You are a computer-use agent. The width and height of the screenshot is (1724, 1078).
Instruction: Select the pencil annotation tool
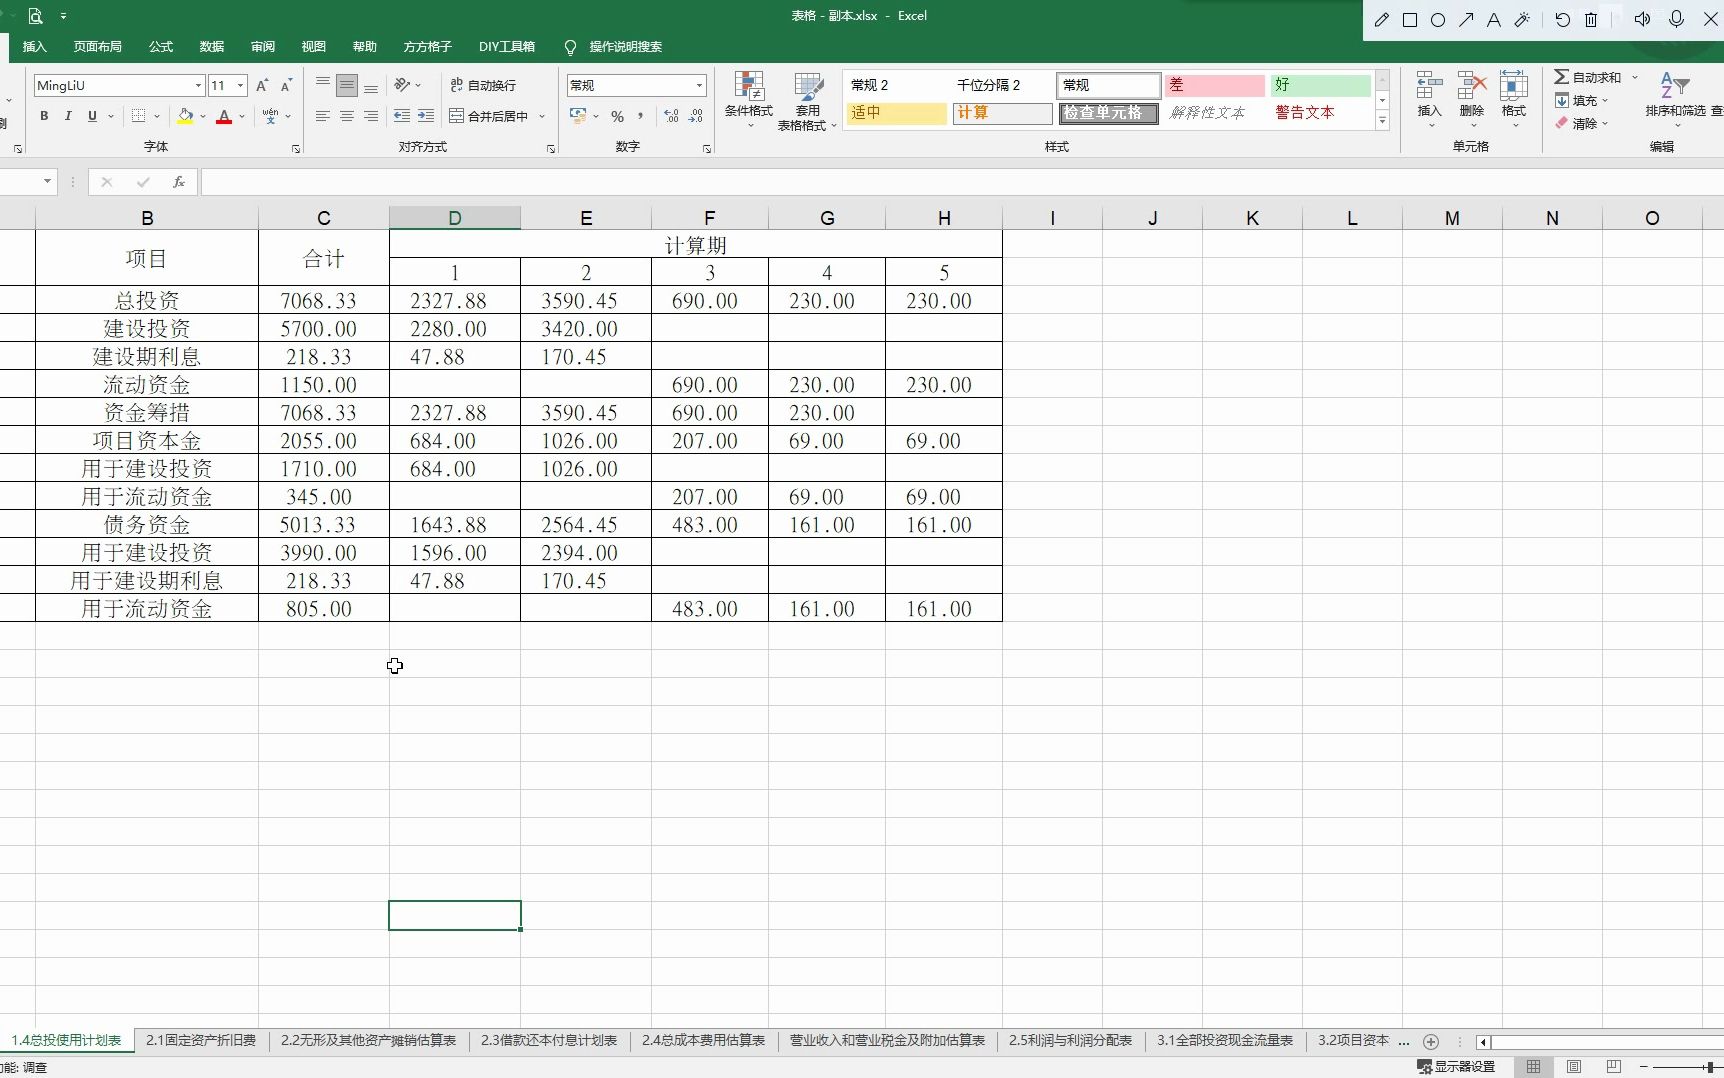1382,20
